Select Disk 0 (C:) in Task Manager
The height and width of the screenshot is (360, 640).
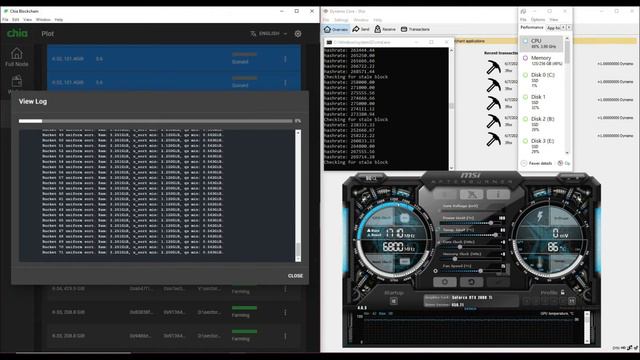click(x=541, y=80)
